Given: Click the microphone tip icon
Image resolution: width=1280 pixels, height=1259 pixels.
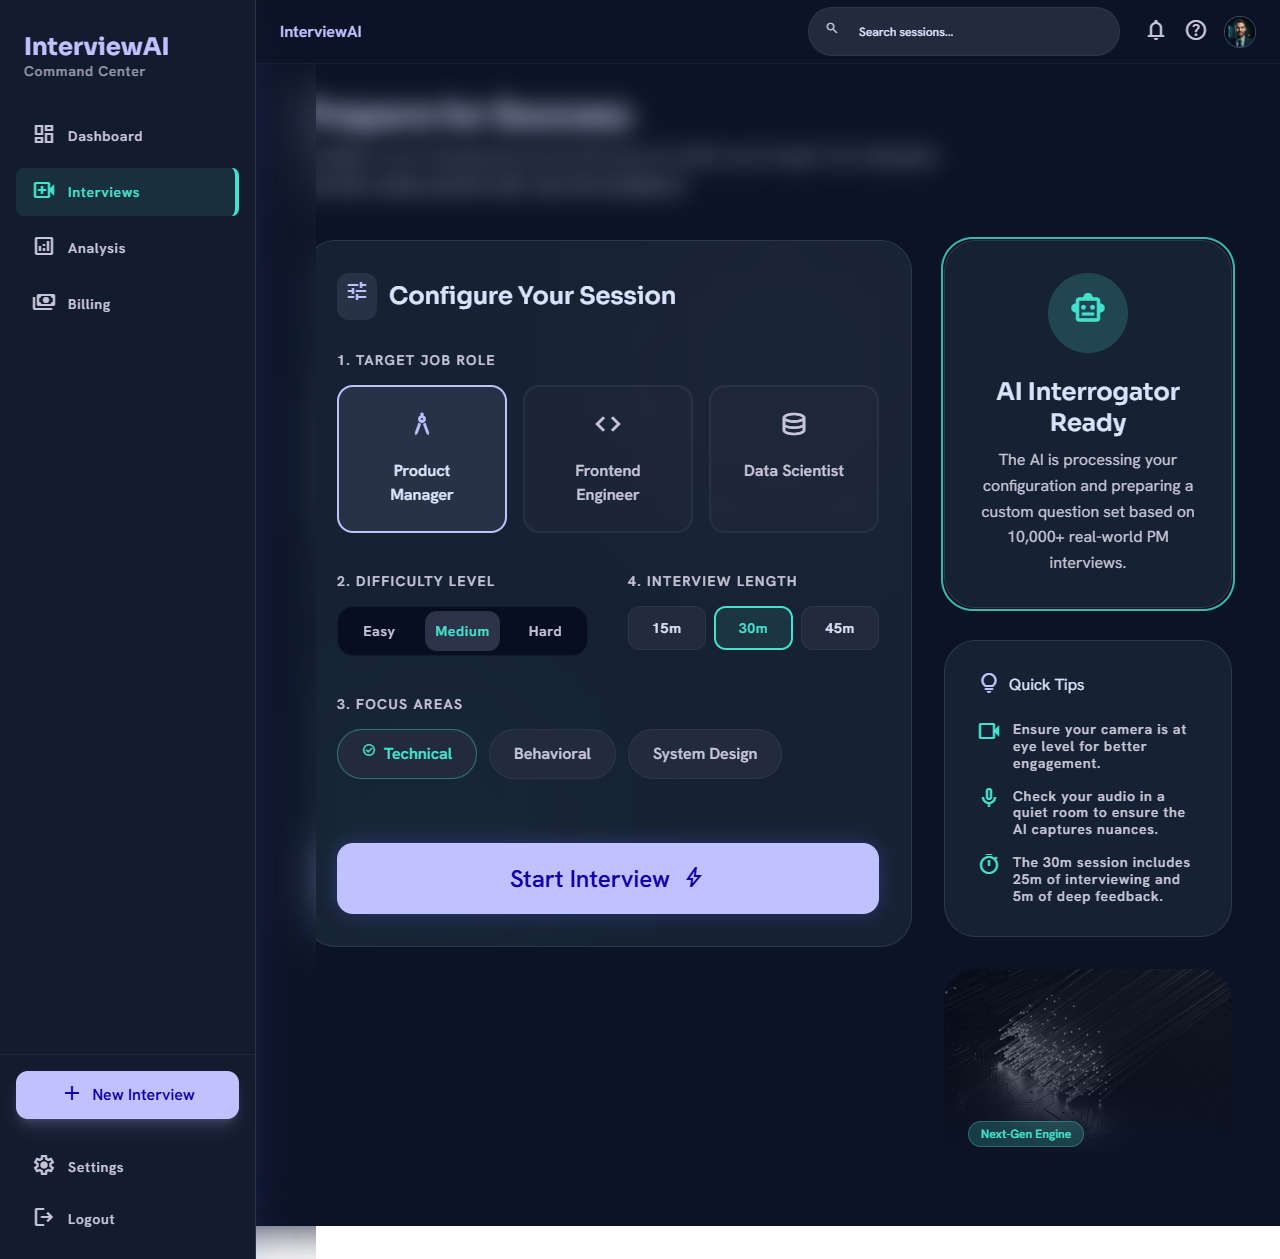Looking at the screenshot, I should tap(989, 797).
